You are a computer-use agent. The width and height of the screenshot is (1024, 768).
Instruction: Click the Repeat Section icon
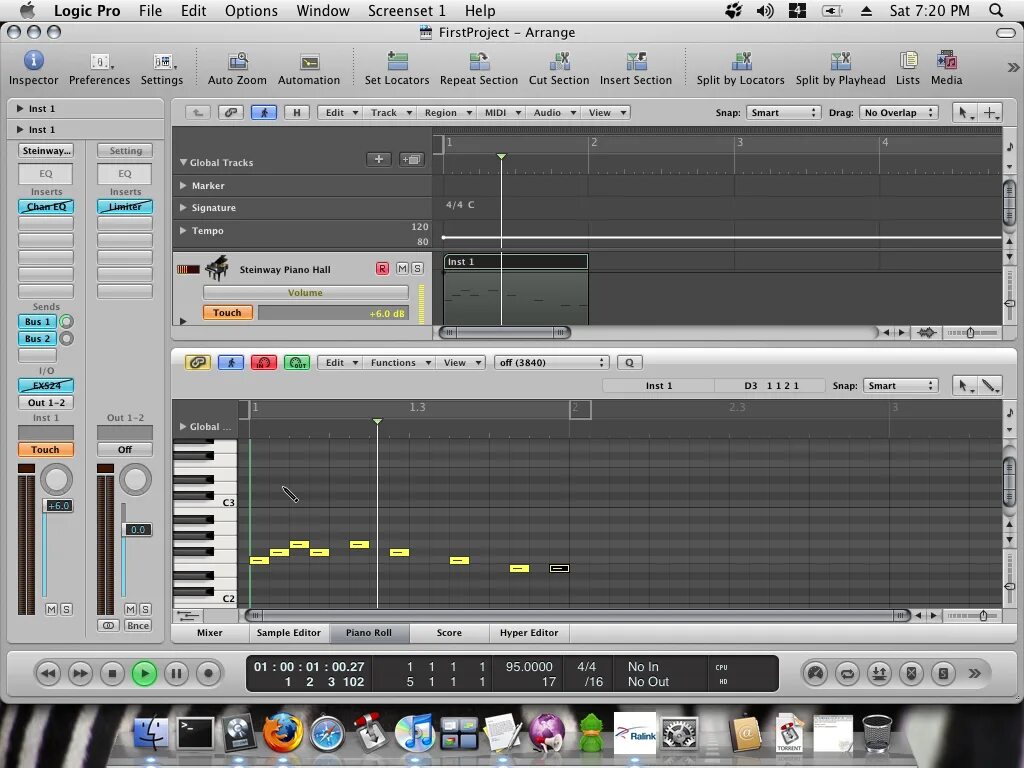[x=479, y=61]
